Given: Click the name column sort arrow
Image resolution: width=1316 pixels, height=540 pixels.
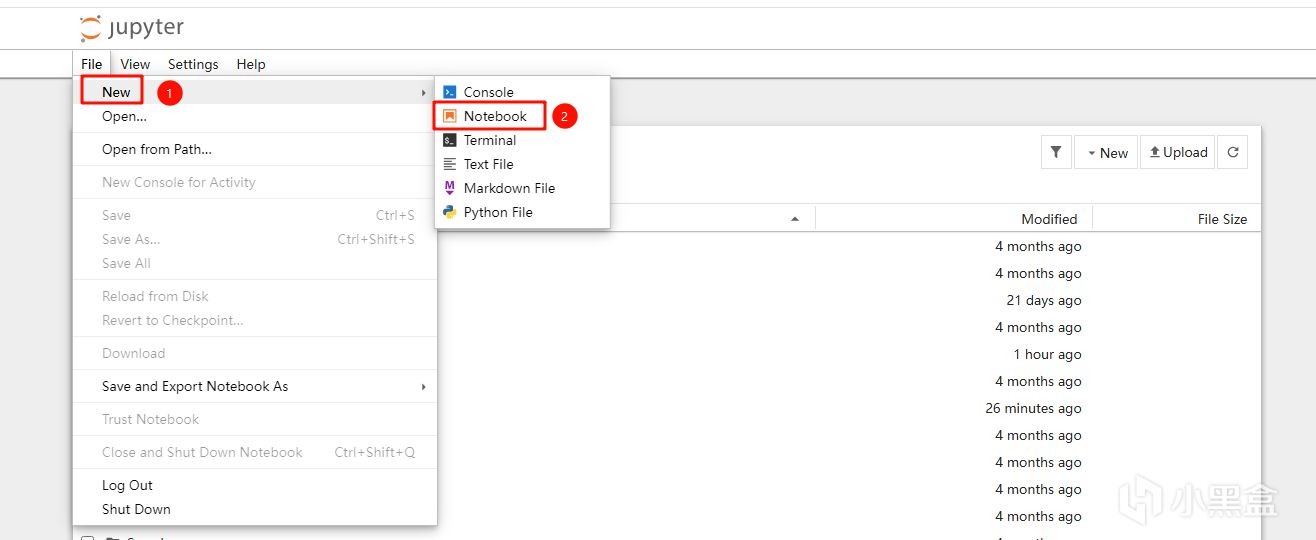Looking at the screenshot, I should [795, 219].
